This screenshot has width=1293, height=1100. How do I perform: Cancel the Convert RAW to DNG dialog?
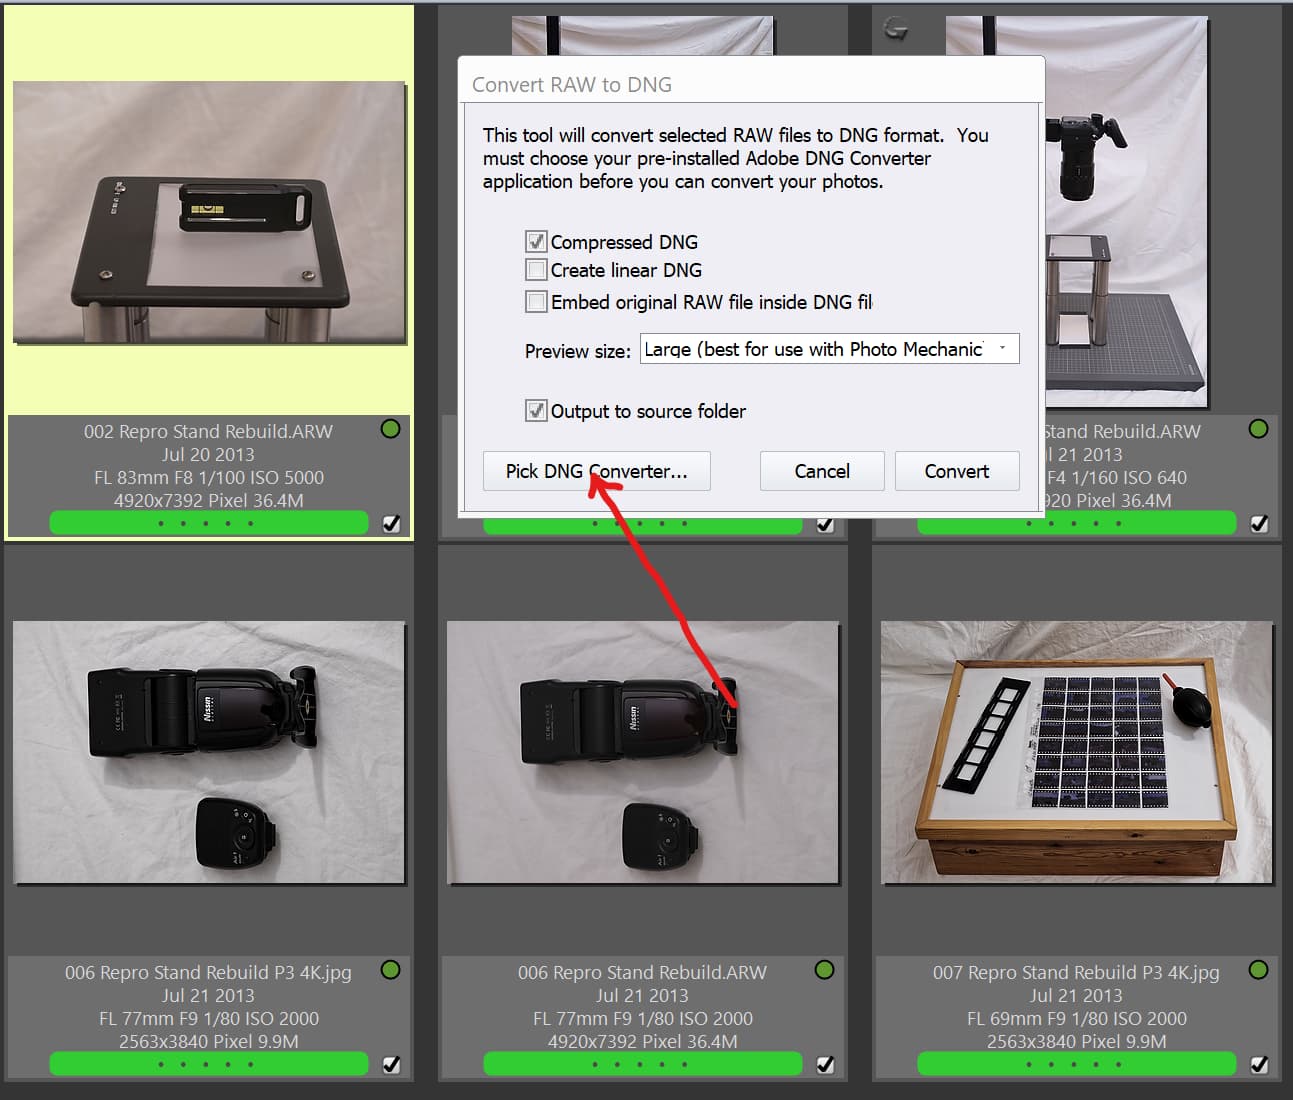point(821,471)
